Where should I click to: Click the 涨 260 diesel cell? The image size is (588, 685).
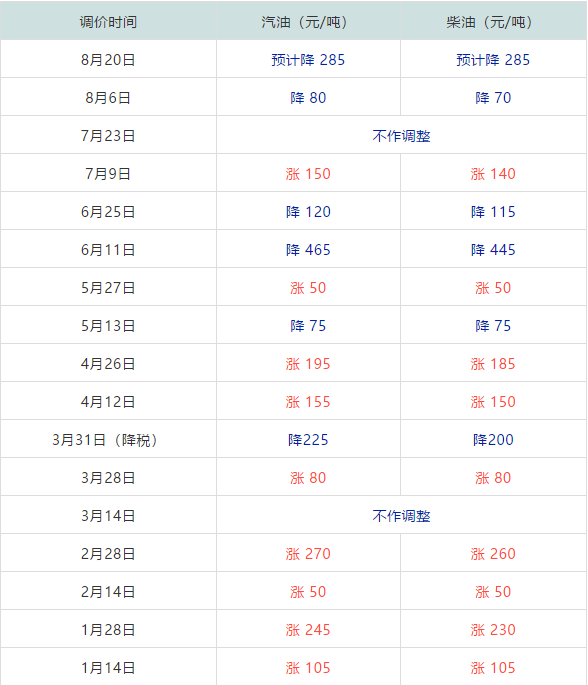493,554
